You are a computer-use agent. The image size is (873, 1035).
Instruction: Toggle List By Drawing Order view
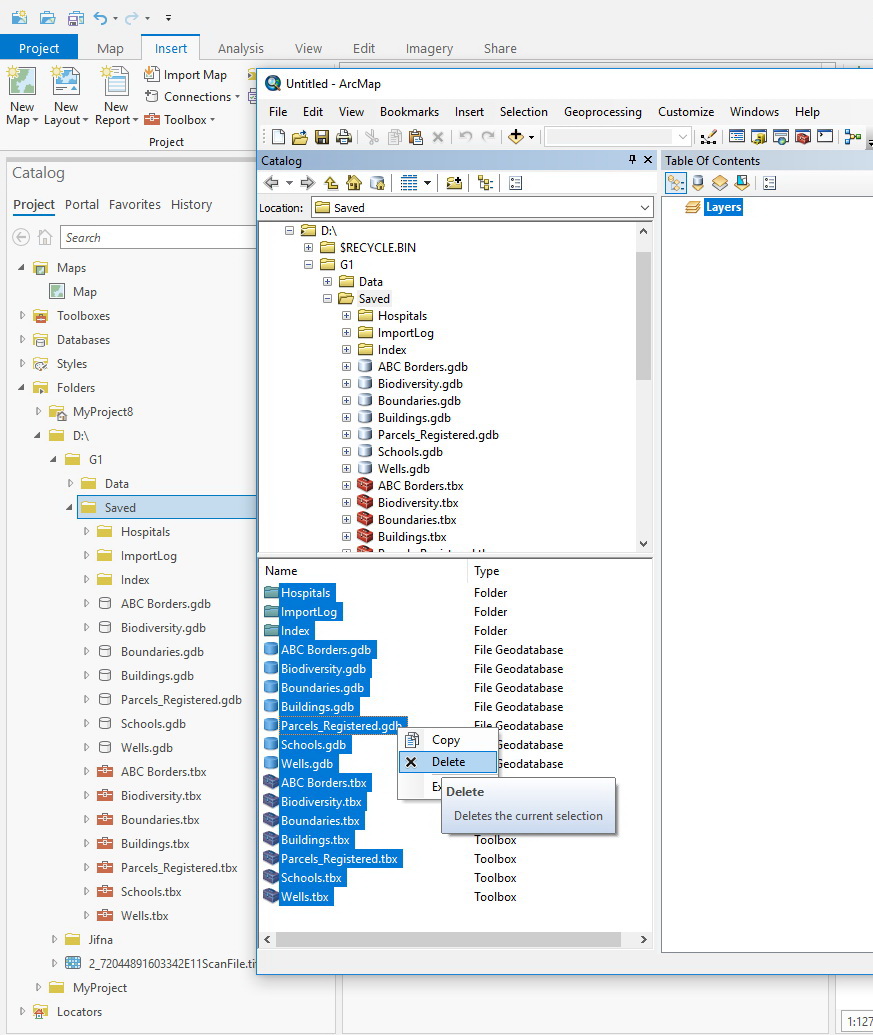[x=676, y=183]
